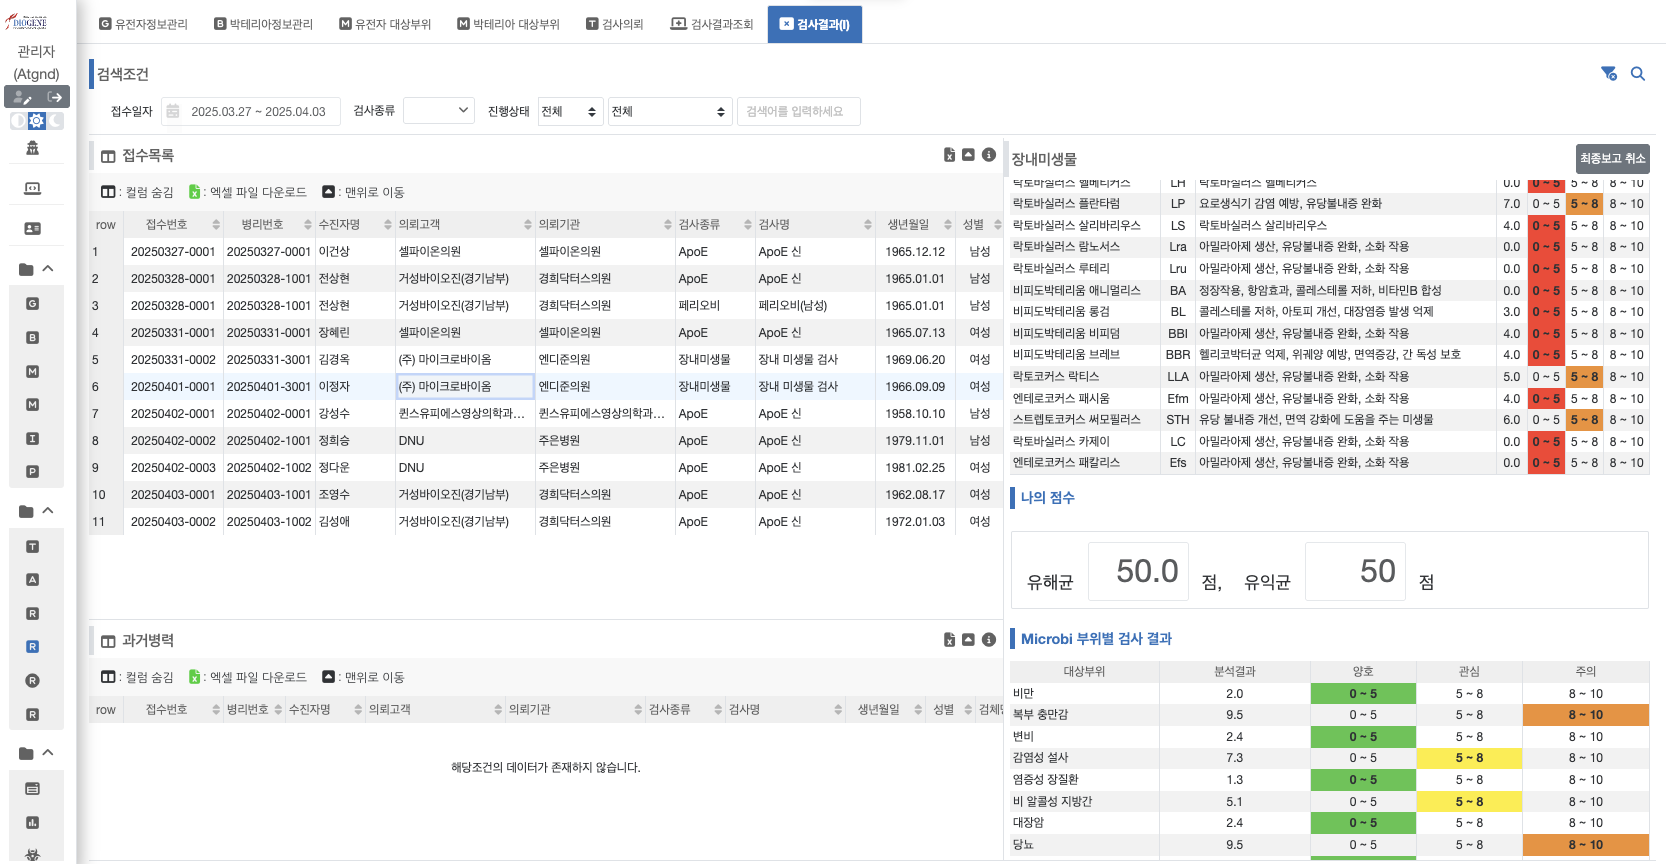Switch to dark theme moon toggle
Viewport: 1666px width, 864px height.
(x=56, y=121)
